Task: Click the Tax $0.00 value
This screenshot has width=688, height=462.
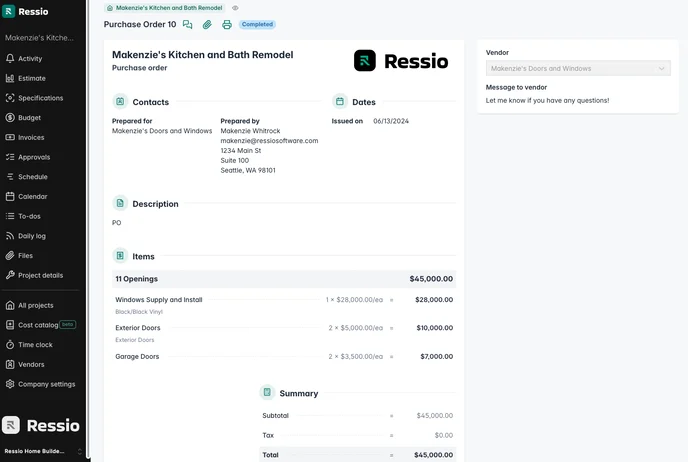Action: tap(444, 435)
